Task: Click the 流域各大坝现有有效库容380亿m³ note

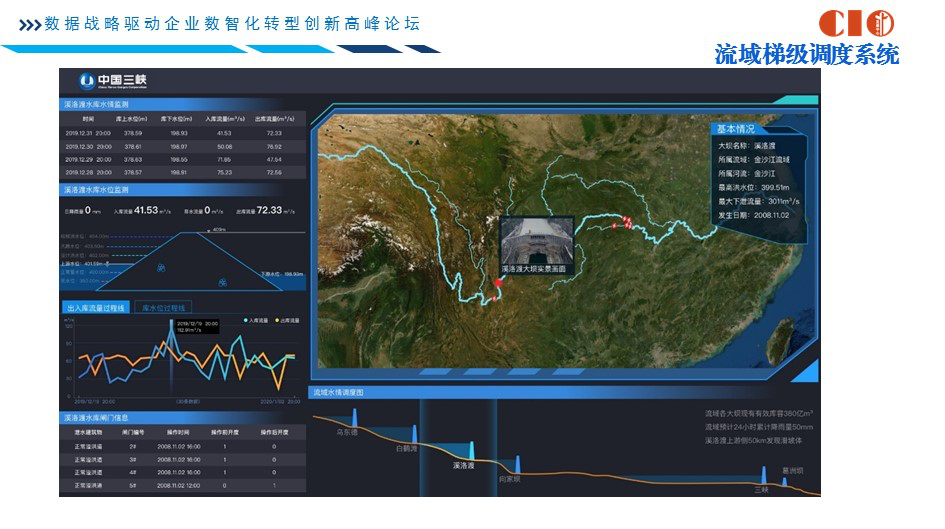Action: point(759,414)
